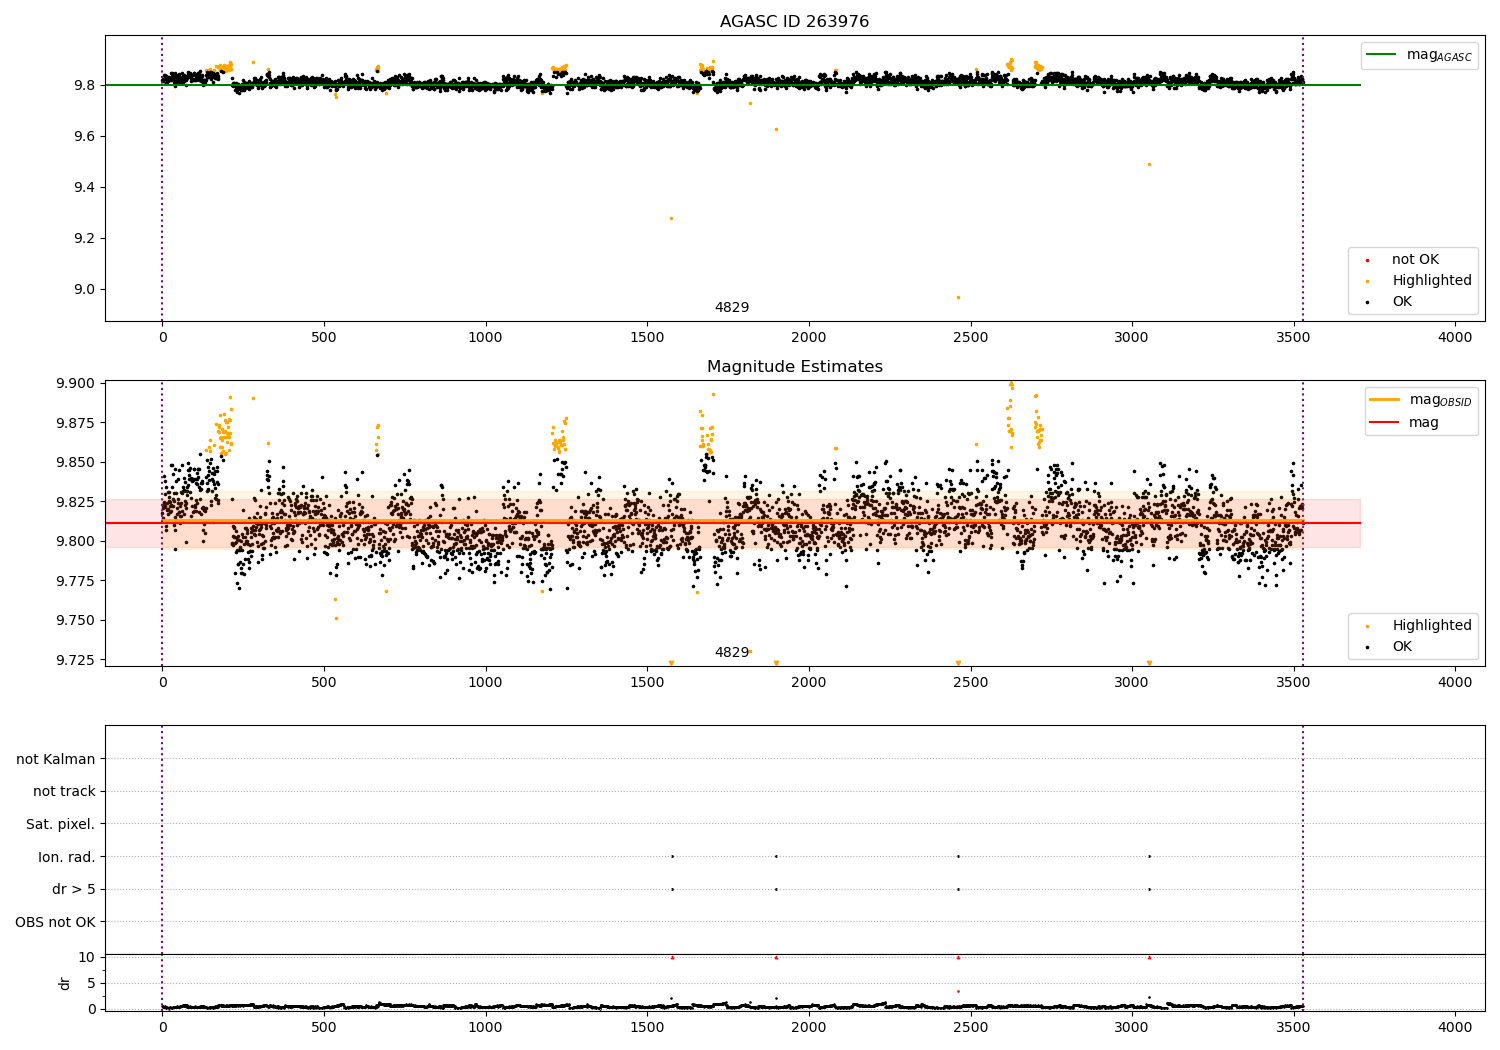Viewport: 1500px width, 1050px height.
Task: Click the red dr marker near x=2460 at dr 10
Action: click(958, 957)
